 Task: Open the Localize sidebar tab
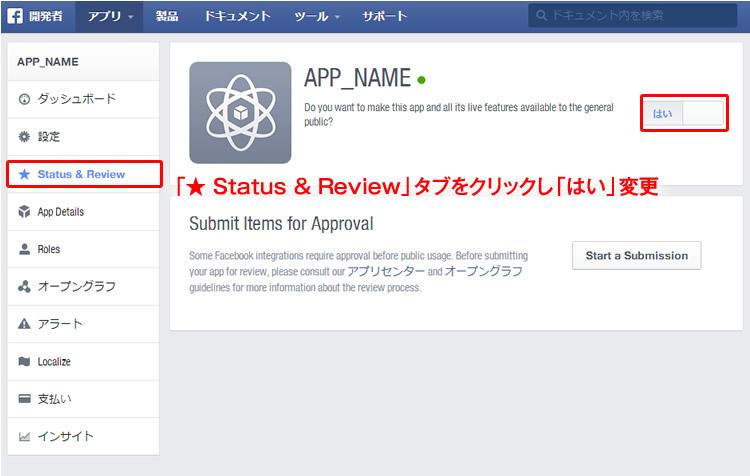(83, 361)
